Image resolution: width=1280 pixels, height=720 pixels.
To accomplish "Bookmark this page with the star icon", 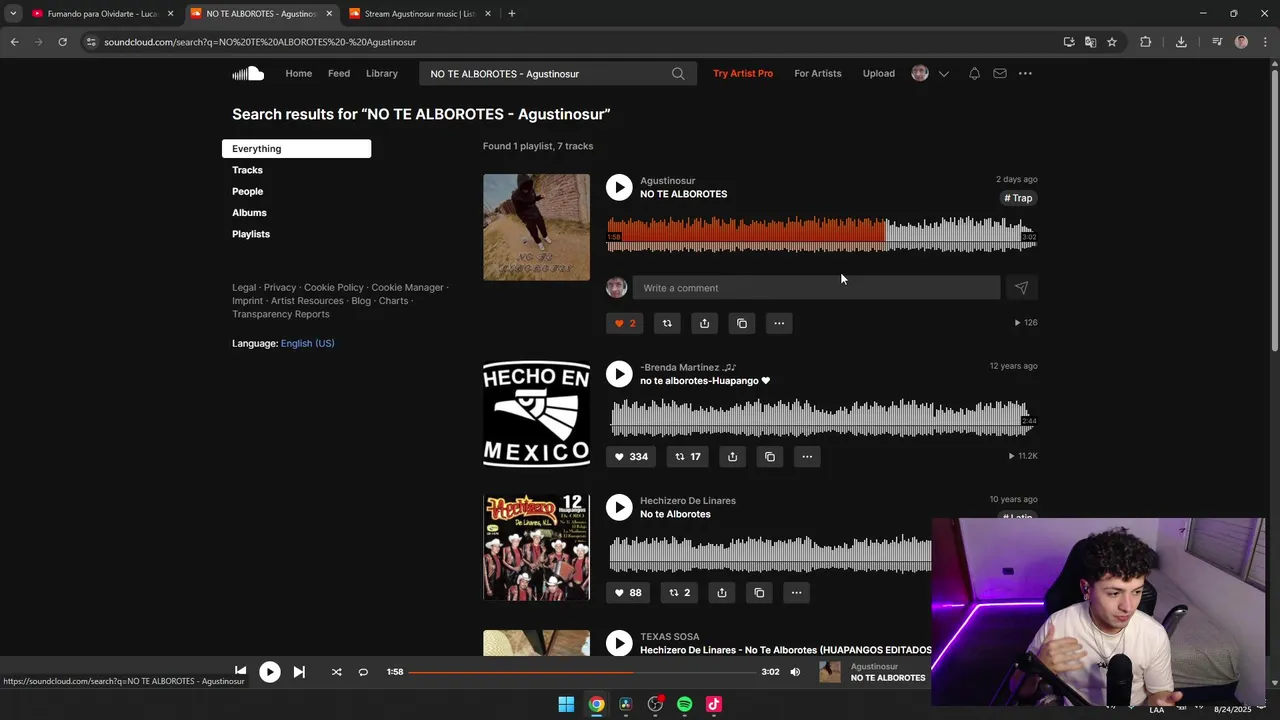I will (1111, 42).
